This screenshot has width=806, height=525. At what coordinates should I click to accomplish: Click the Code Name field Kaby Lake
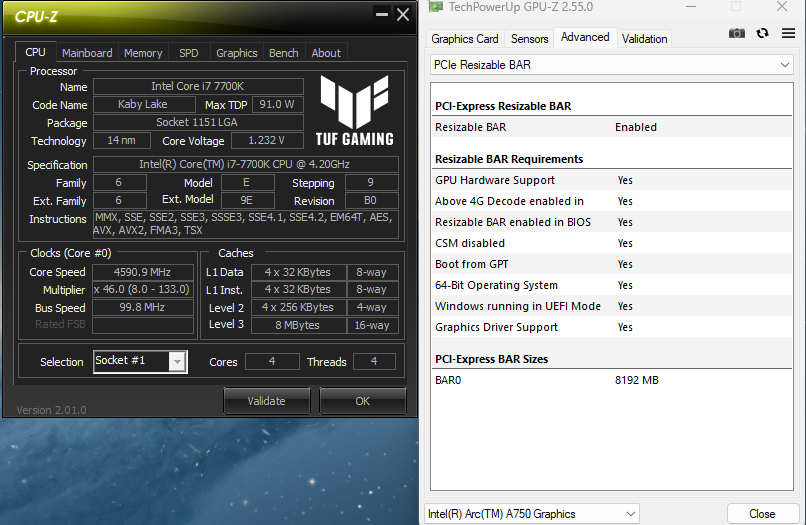[144, 104]
